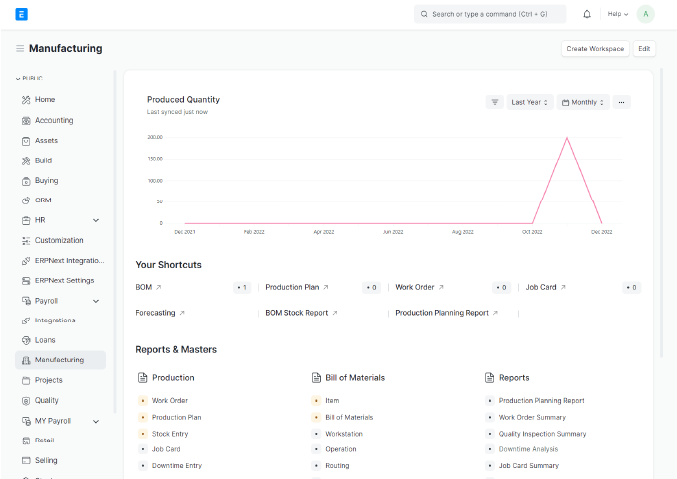Click the Buying sidebar icon

point(26,181)
